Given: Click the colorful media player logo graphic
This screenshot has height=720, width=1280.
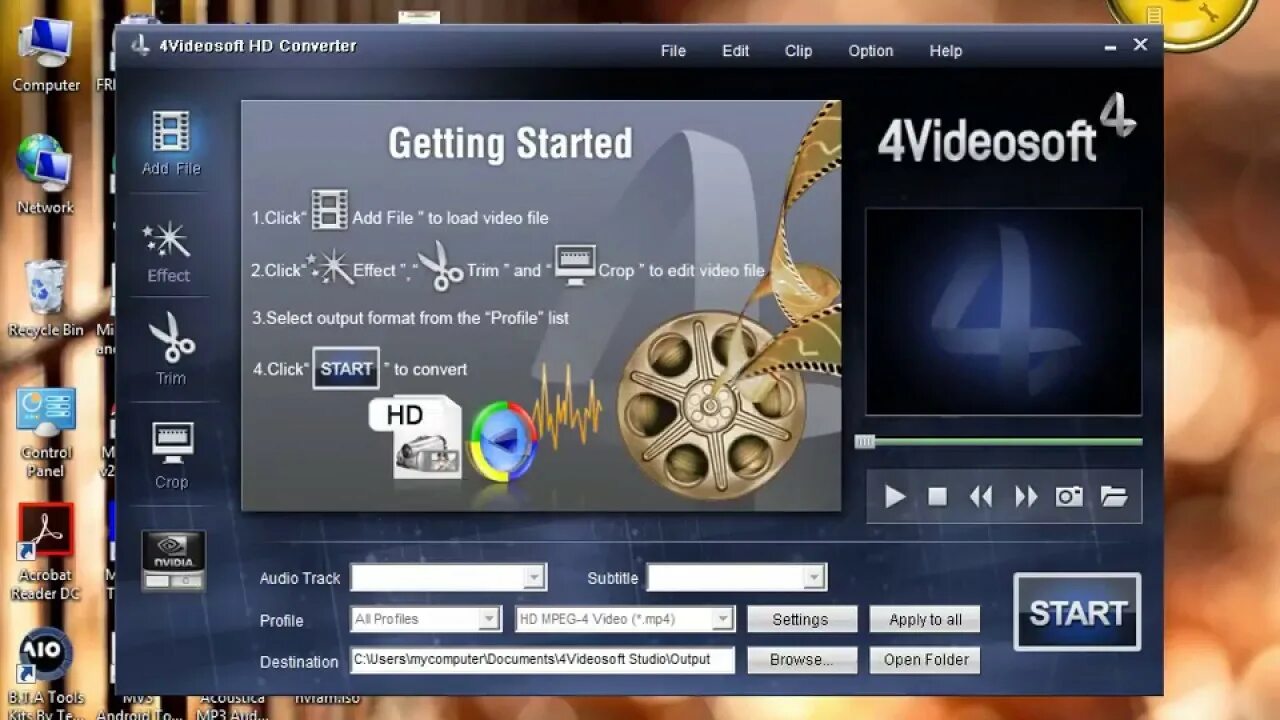Looking at the screenshot, I should (503, 441).
